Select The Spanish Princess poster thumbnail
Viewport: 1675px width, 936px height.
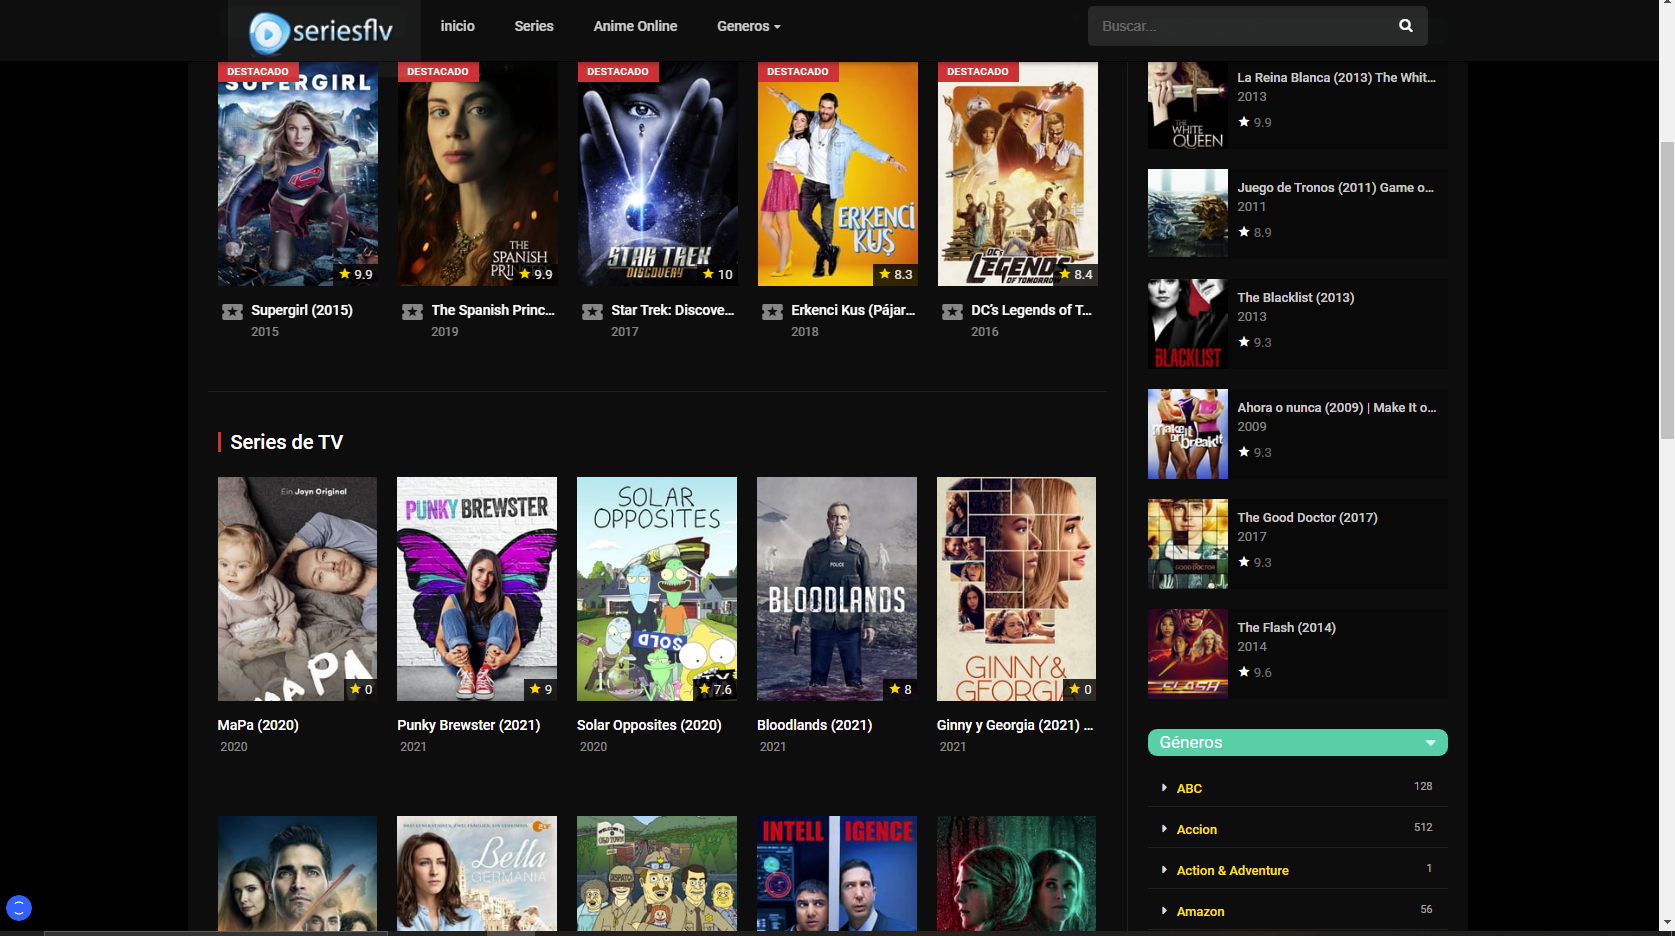tap(478, 174)
